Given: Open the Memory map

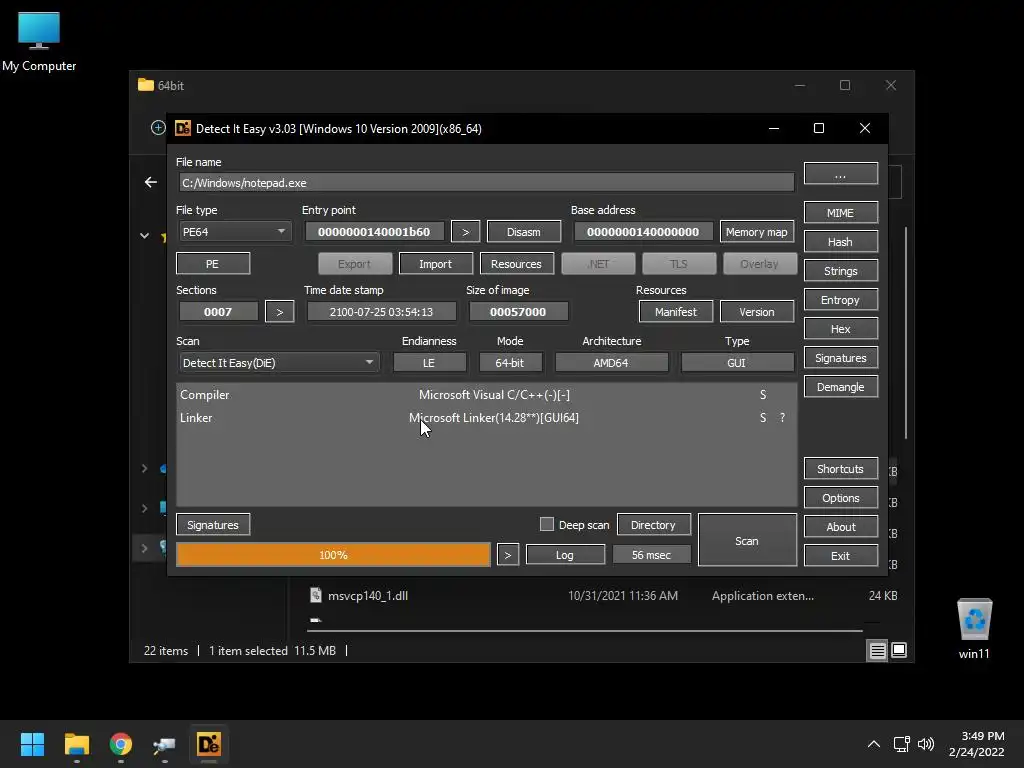Looking at the screenshot, I should [x=756, y=232].
